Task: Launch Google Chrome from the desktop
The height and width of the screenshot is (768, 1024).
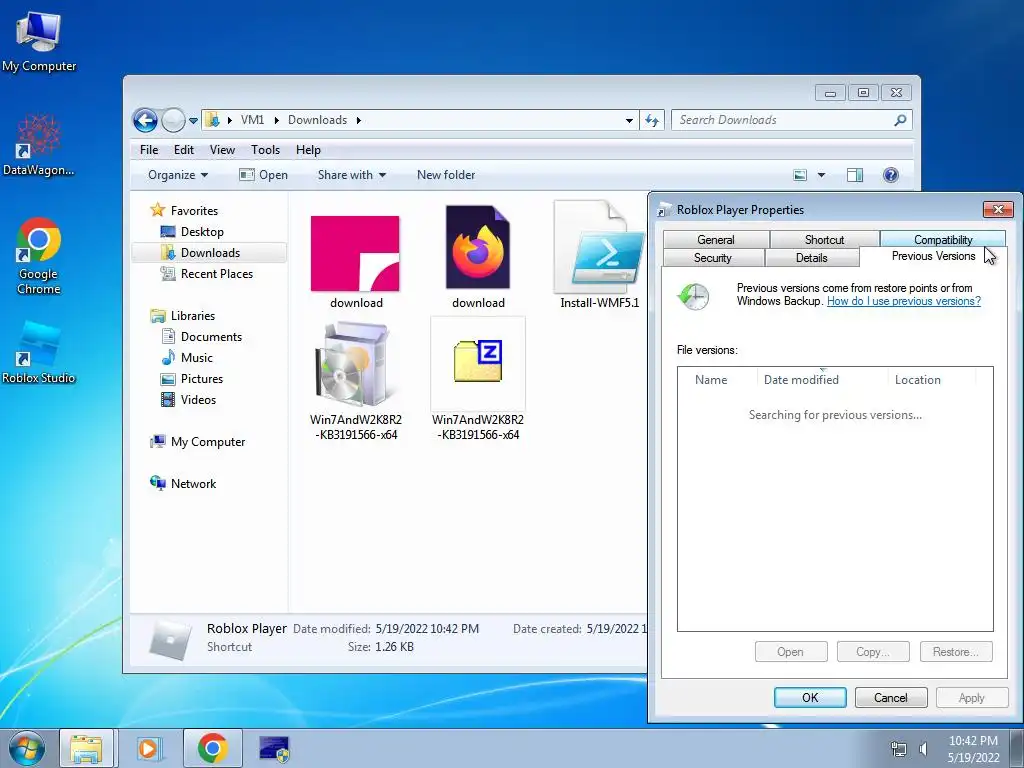Action: [x=39, y=256]
